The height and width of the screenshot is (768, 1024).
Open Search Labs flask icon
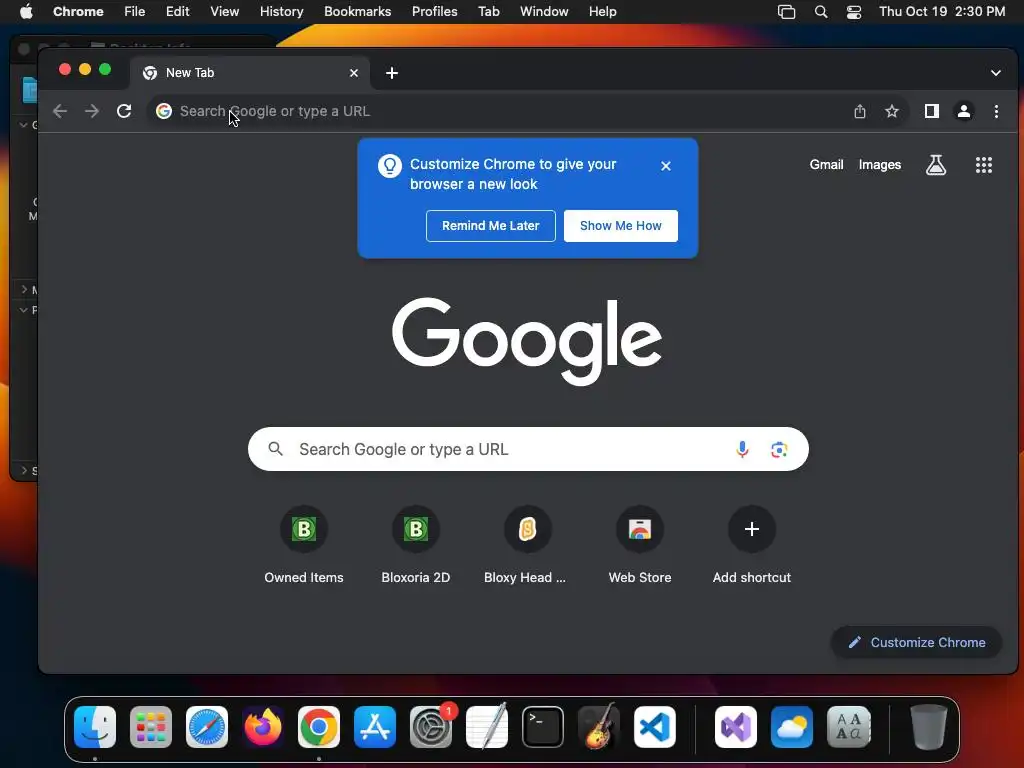click(x=936, y=165)
